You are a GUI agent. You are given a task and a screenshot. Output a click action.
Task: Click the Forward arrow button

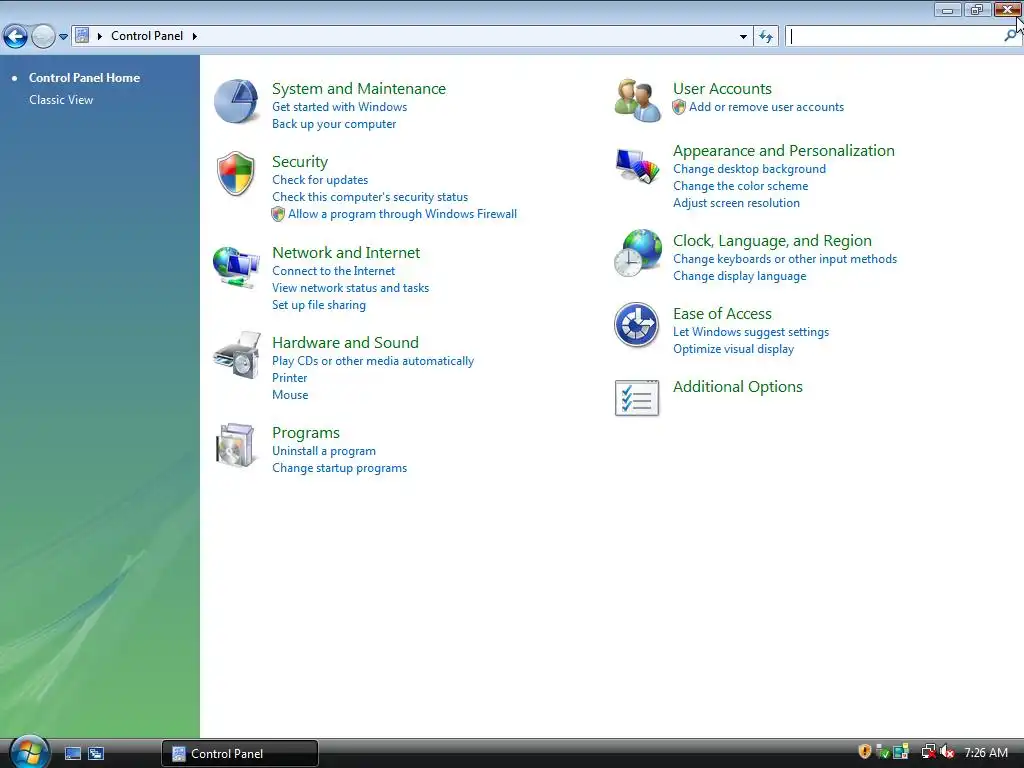(43, 37)
